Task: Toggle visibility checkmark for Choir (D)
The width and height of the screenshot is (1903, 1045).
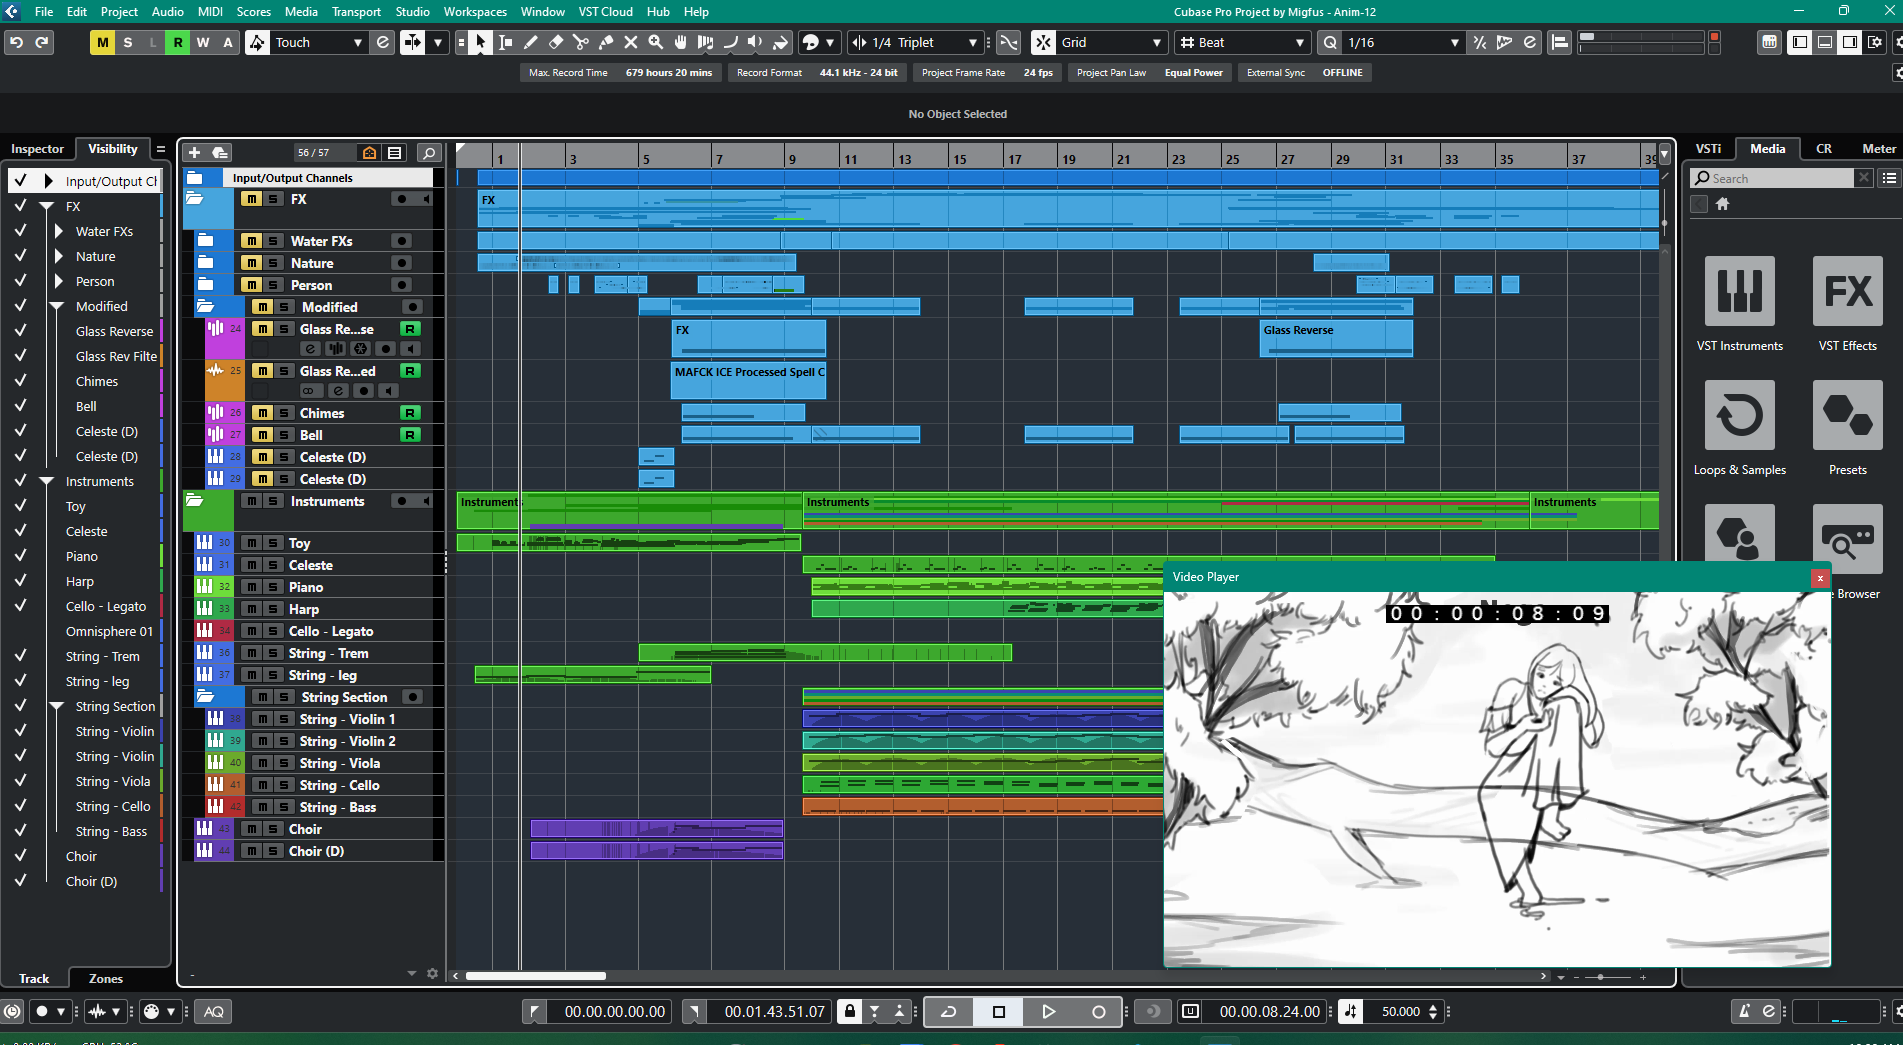Action: click(20, 881)
